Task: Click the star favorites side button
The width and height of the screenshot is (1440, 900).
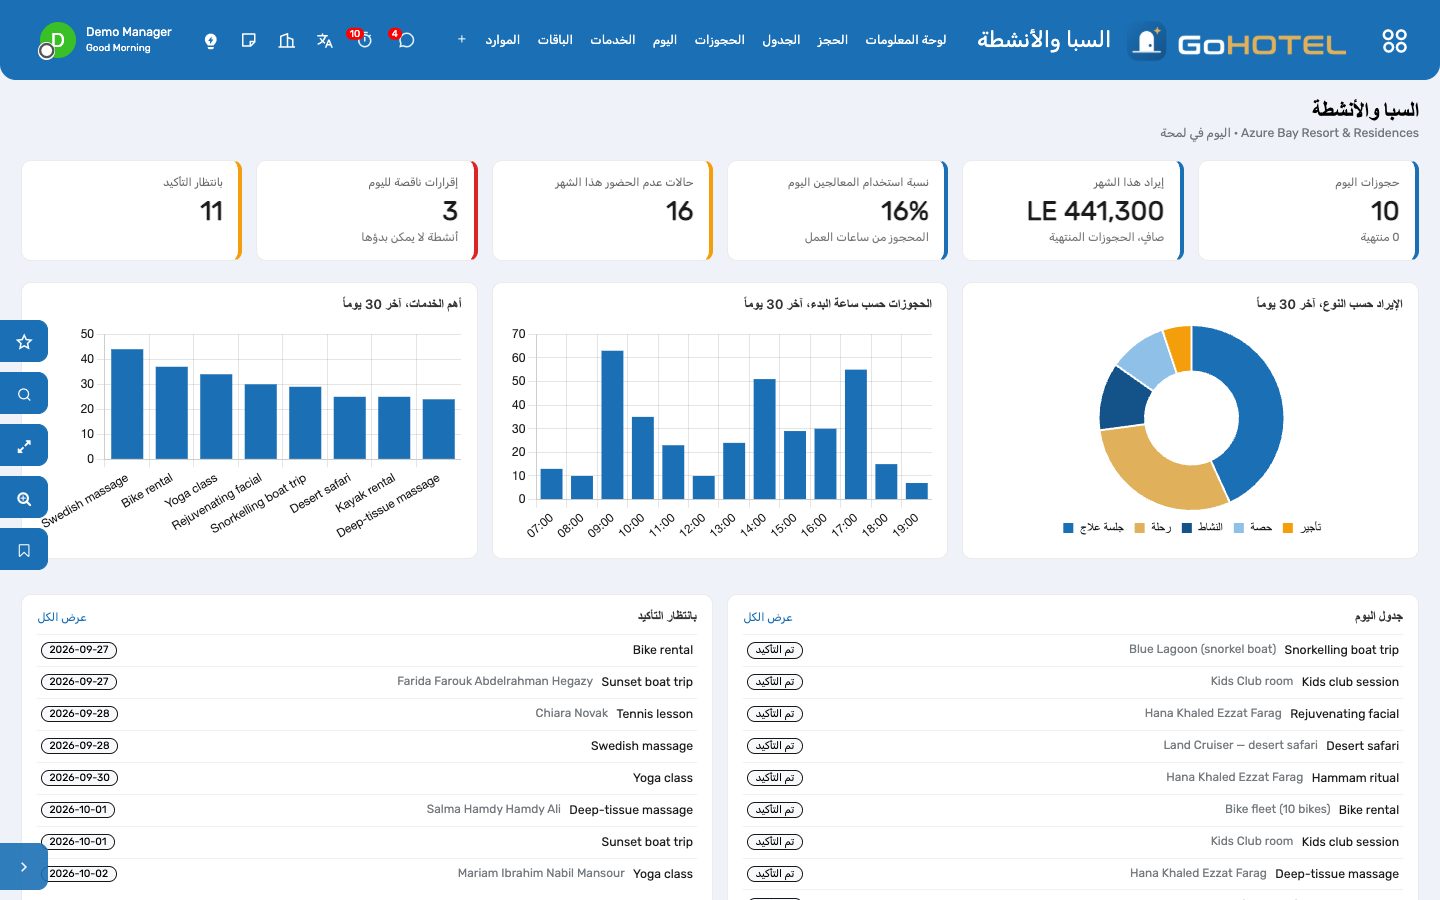Action: coord(24,342)
